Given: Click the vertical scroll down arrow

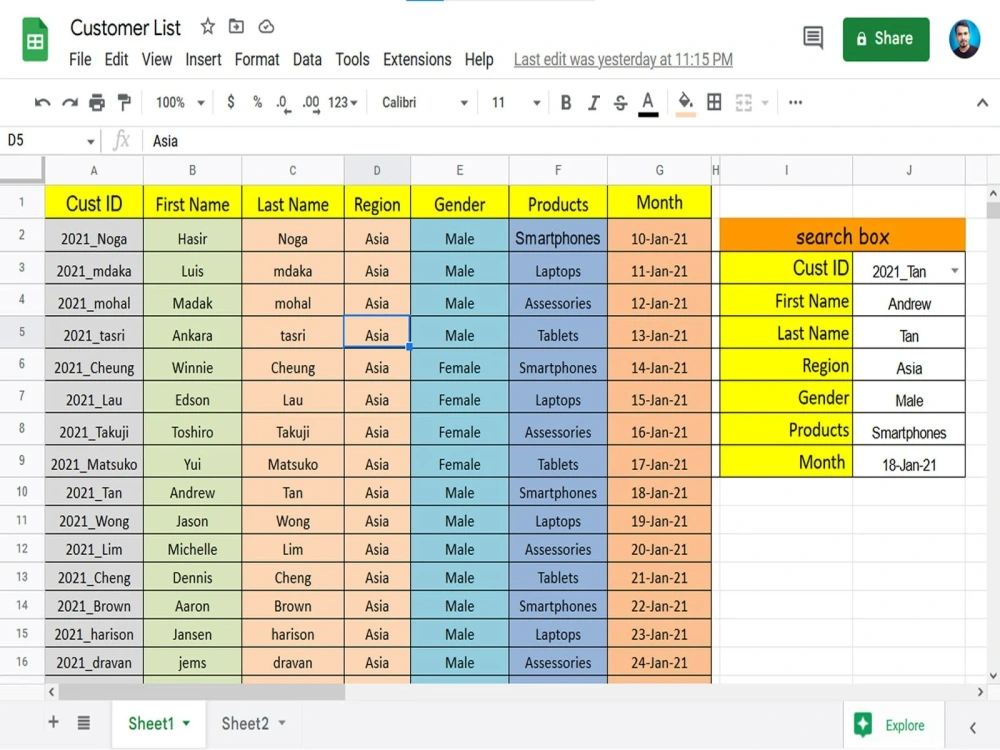Looking at the screenshot, I should [x=992, y=675].
